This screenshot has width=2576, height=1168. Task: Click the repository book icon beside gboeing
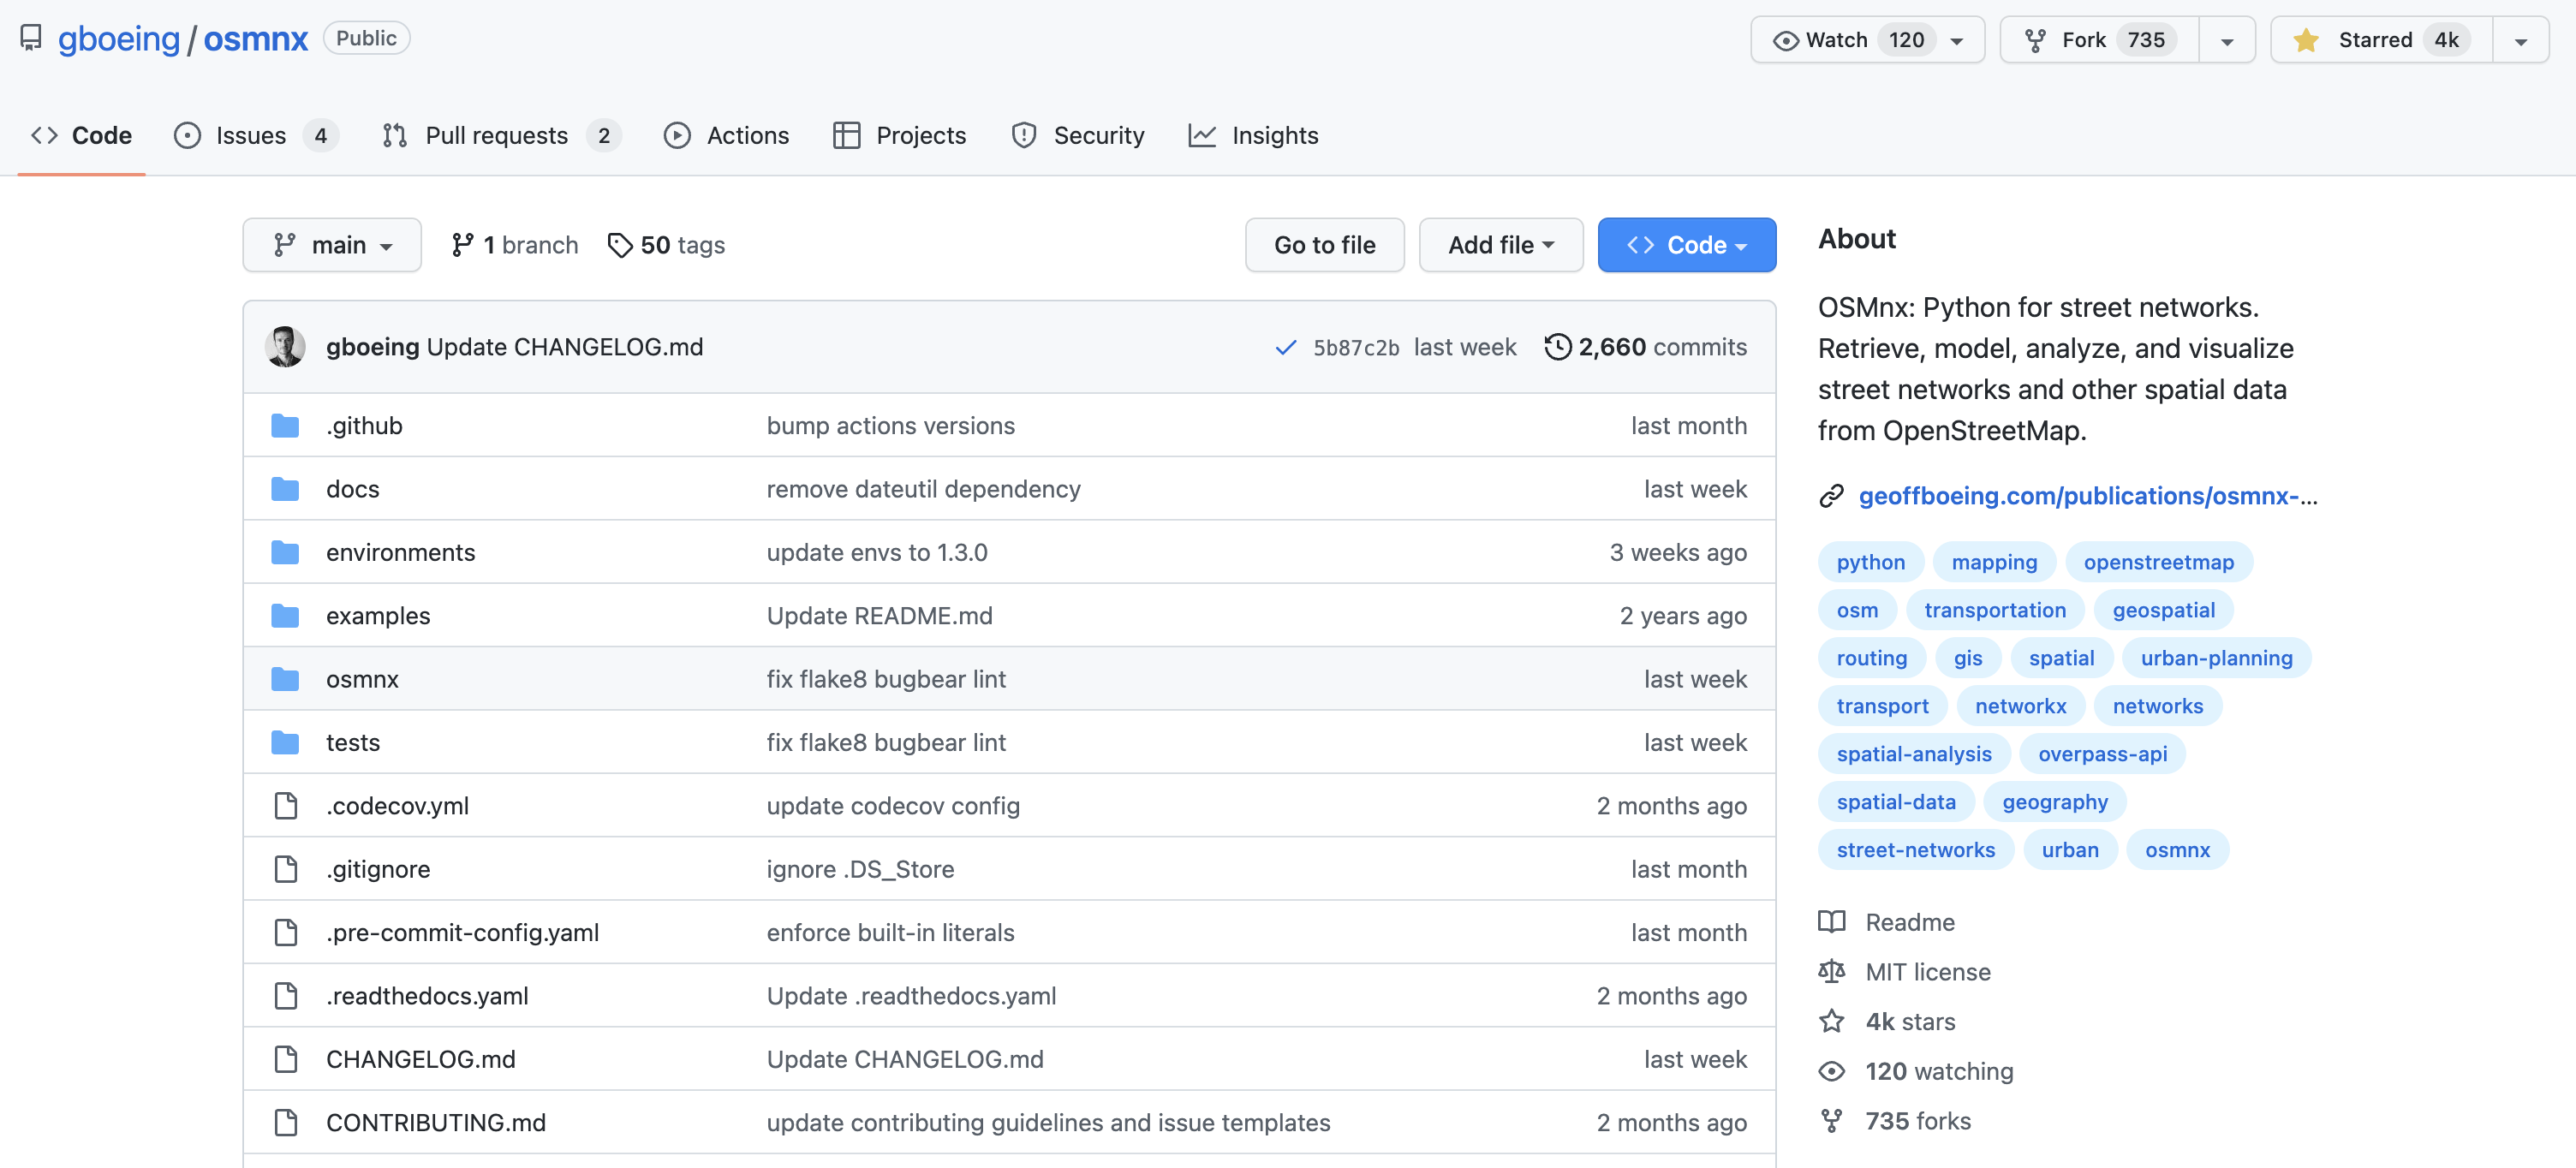point(31,38)
